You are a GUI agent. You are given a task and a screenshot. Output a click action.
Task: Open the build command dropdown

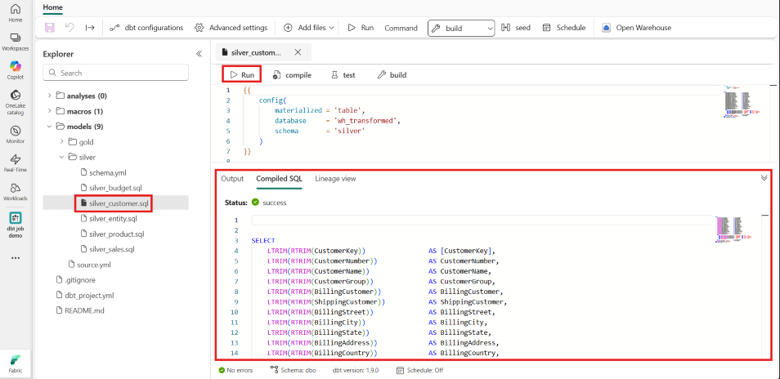(461, 28)
